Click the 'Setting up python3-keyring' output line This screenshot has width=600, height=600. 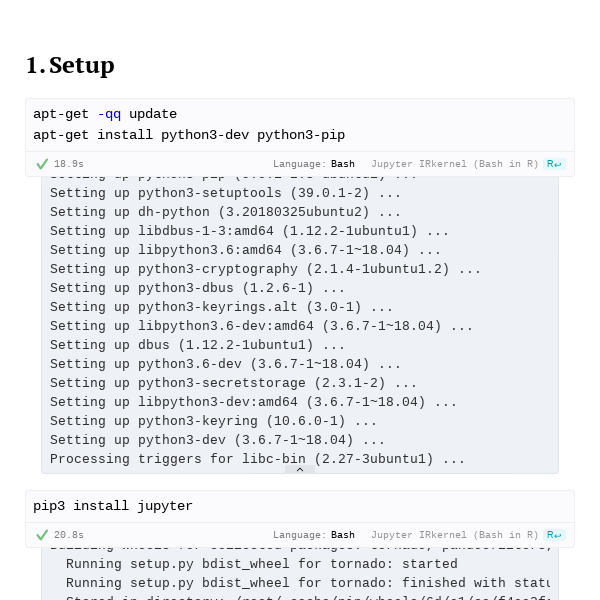(x=213, y=421)
